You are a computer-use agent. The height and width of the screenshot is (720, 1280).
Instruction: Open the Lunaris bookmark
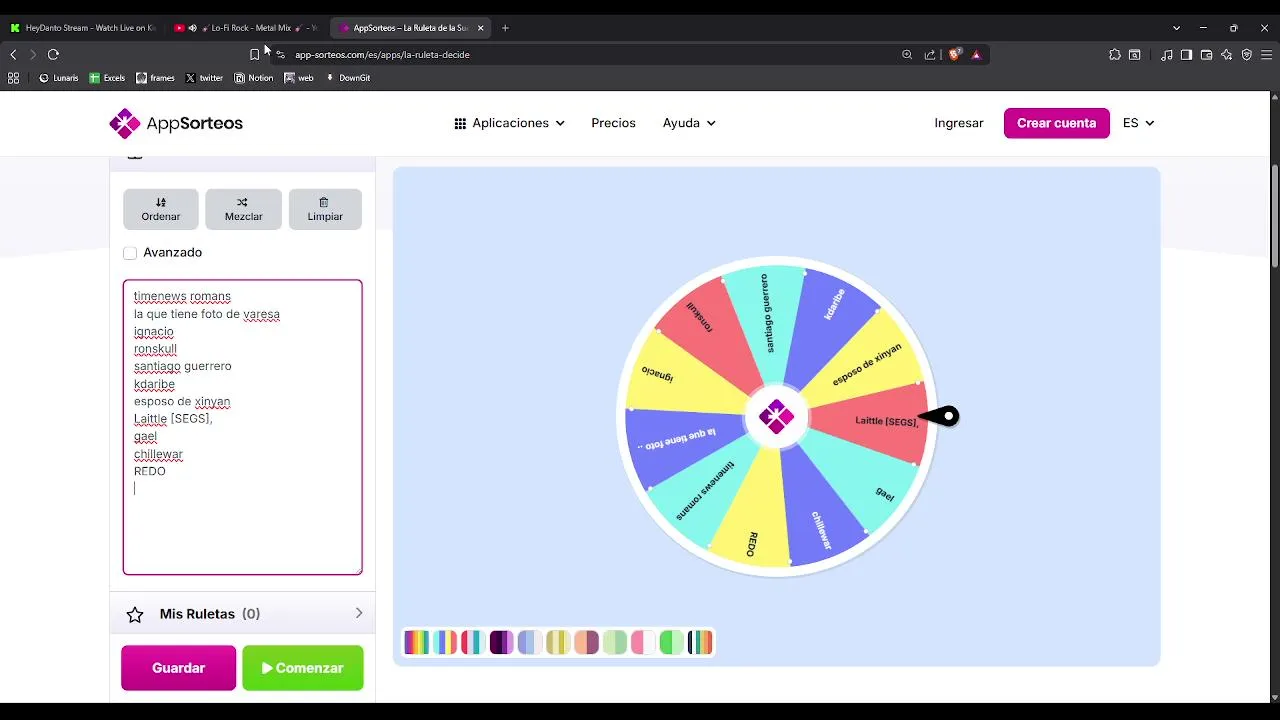[x=59, y=78]
